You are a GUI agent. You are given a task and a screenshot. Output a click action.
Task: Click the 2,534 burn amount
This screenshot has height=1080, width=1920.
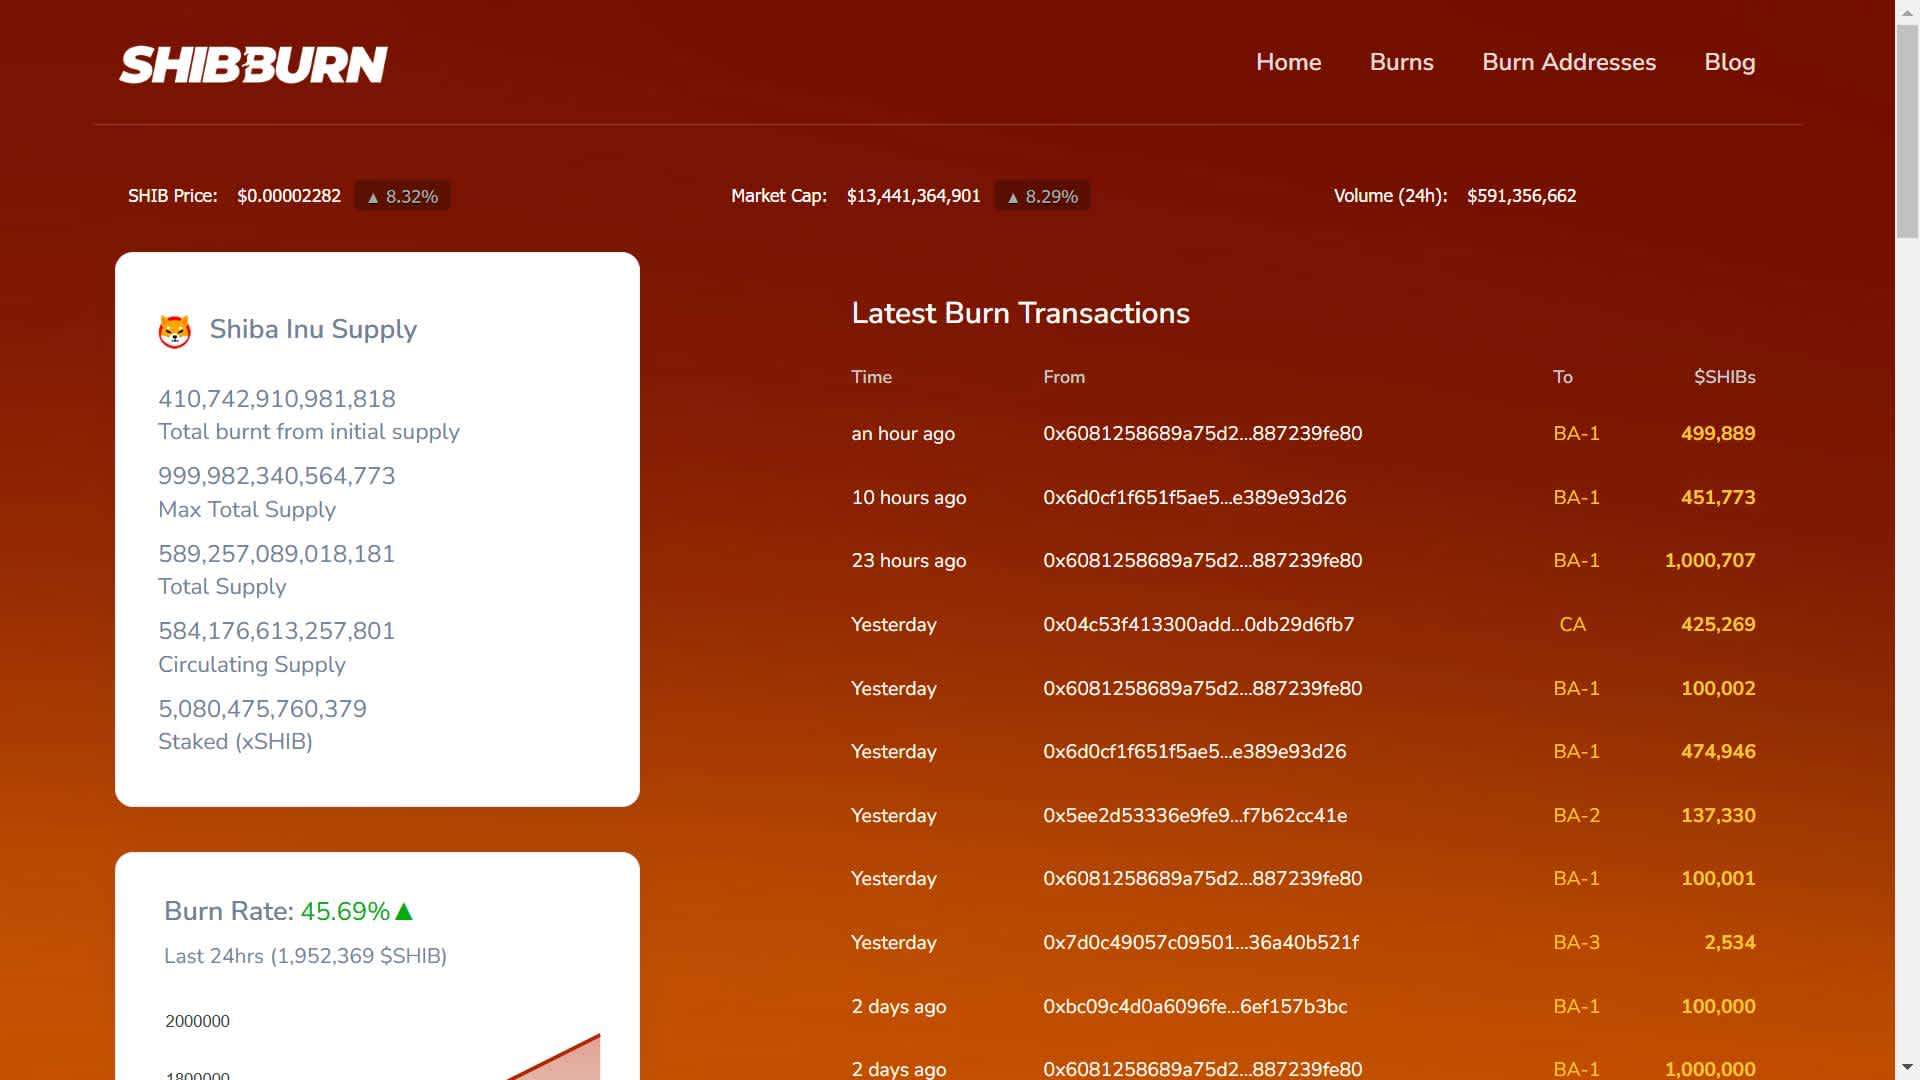(1730, 942)
